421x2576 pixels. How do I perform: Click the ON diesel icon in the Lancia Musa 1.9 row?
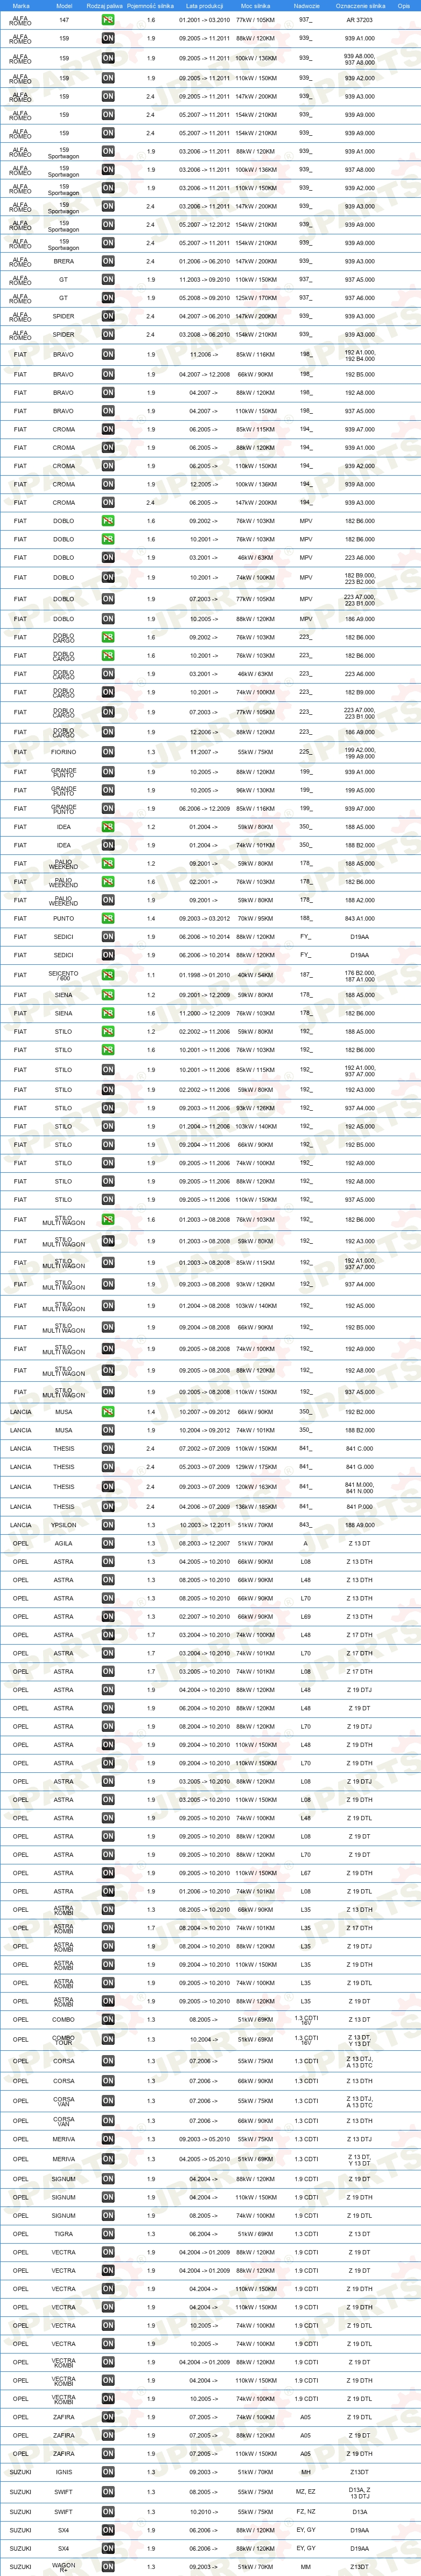point(108,1430)
